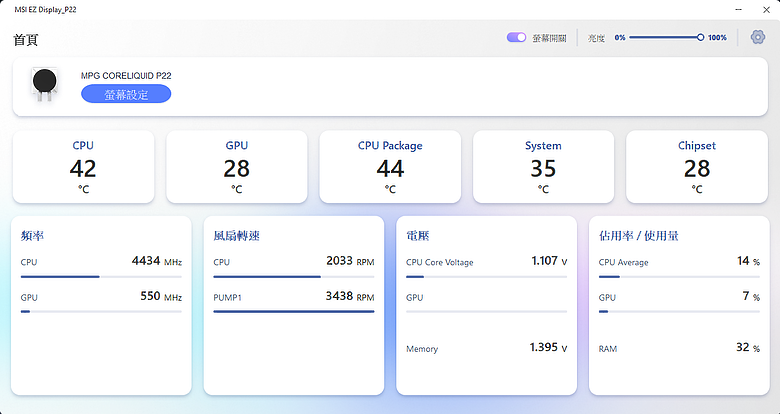This screenshot has height=414, width=780.
Task: Click the MPG CORELIQUID P22 cooler thumbnail
Action: (45, 85)
